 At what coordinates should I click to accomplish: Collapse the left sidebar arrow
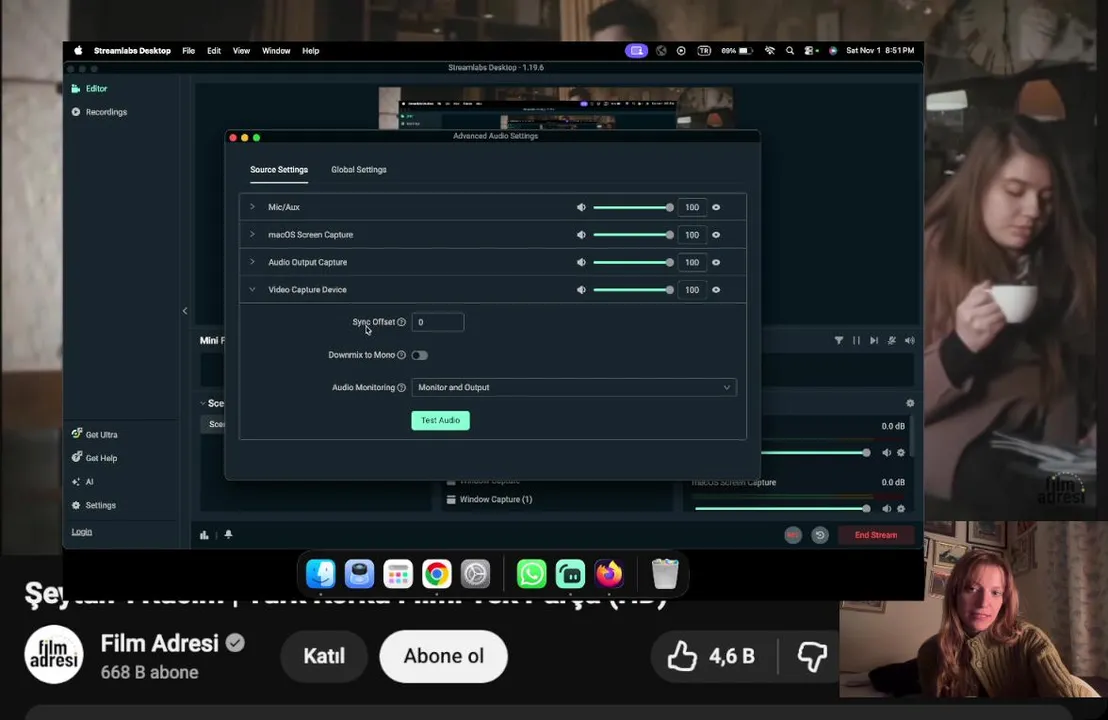coord(185,311)
